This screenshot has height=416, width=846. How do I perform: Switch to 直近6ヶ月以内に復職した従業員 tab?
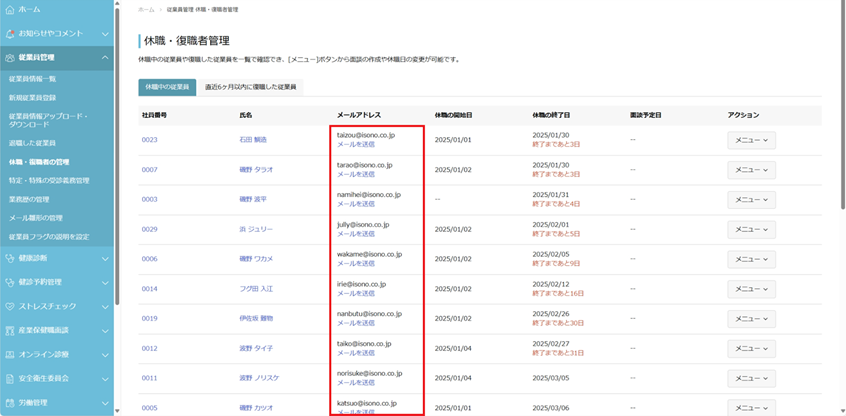[250, 87]
